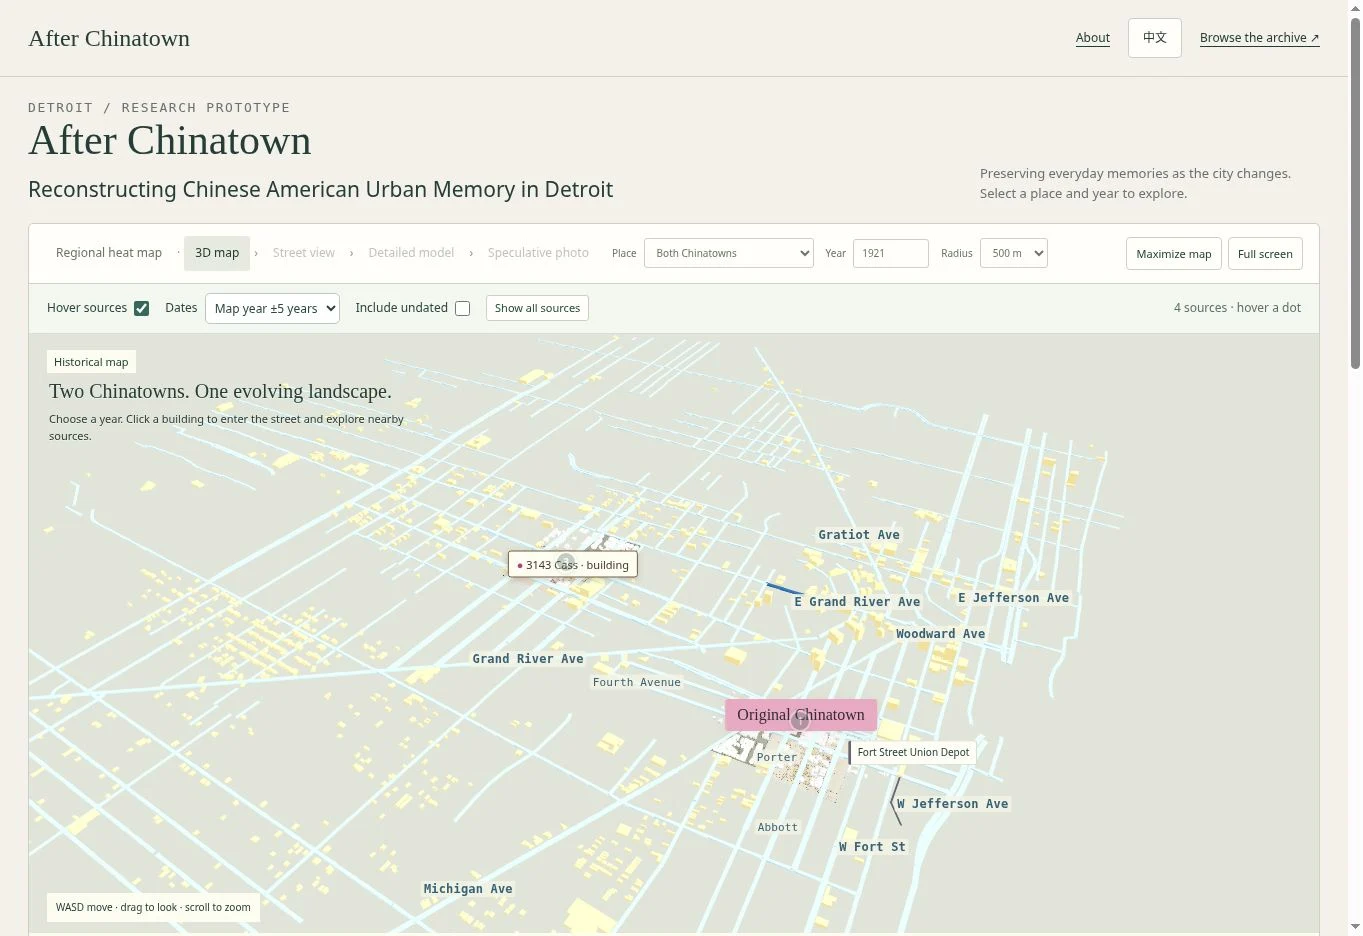
Task: Click the Historical map badge
Action: 91,362
